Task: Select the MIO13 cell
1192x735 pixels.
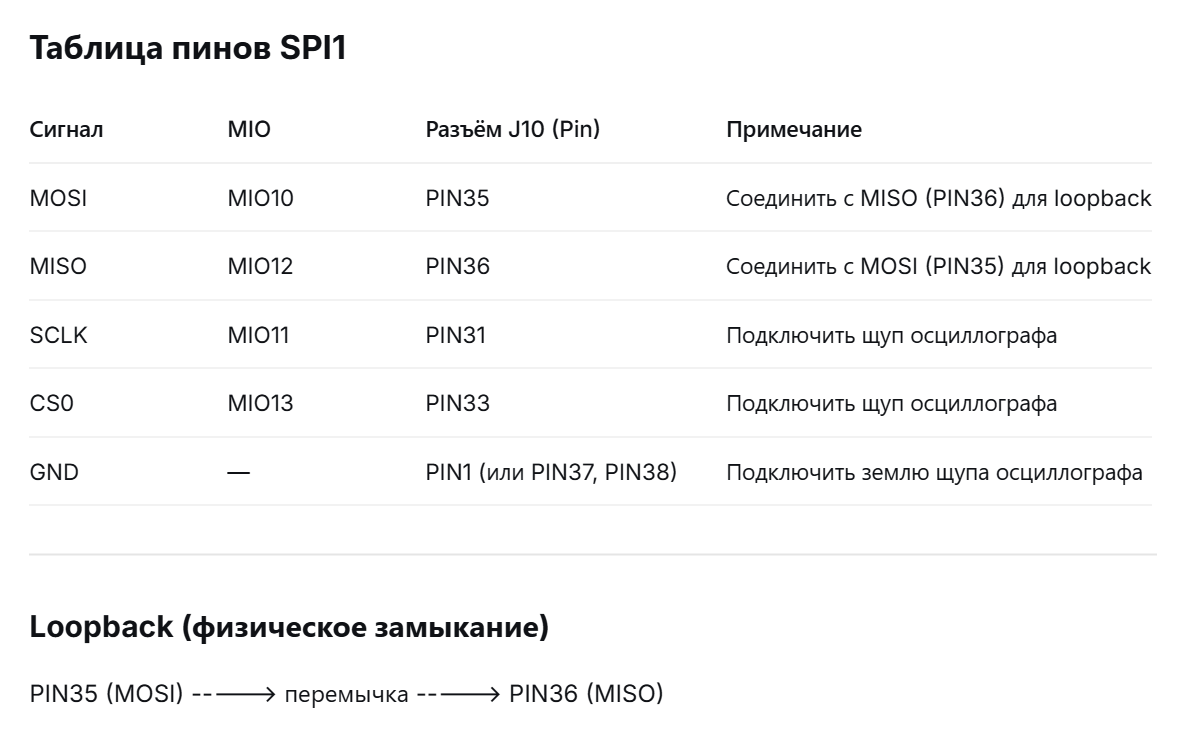Action: 260,404
